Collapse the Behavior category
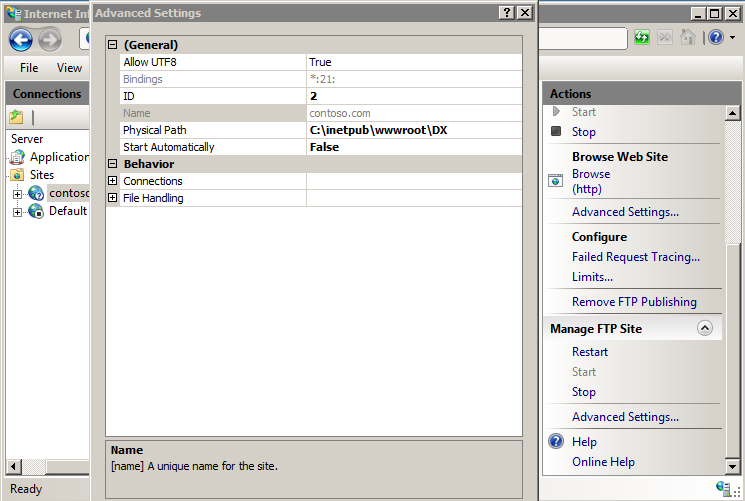The image size is (745, 501). (x=113, y=164)
